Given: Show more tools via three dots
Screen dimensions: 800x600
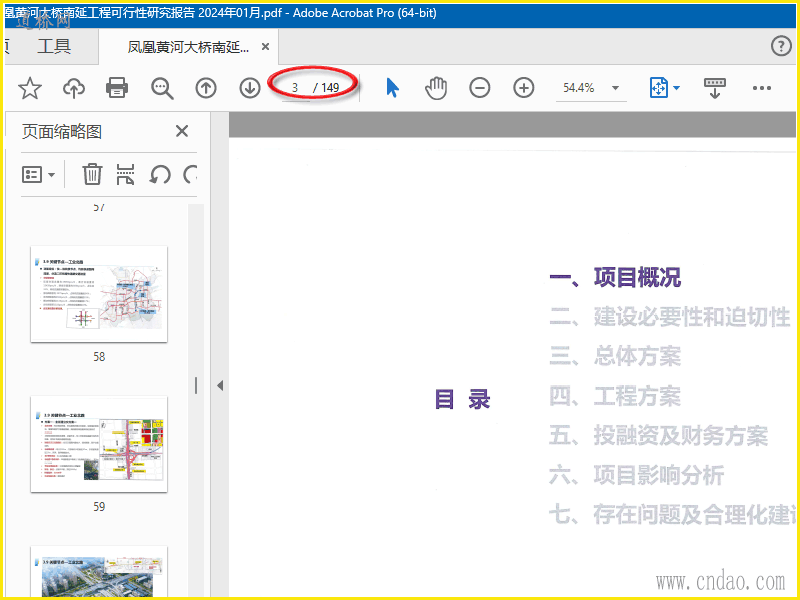Looking at the screenshot, I should [762, 88].
